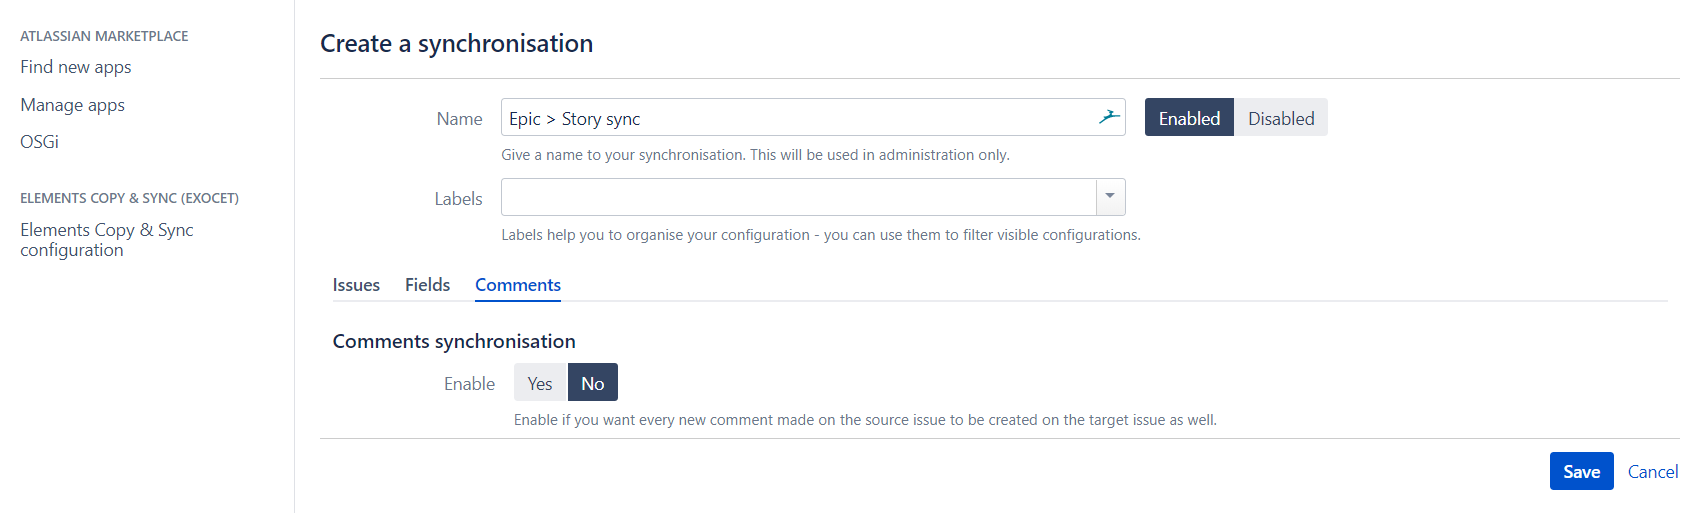Select the Comments tab
Screen dimensions: 1705x514
(517, 285)
